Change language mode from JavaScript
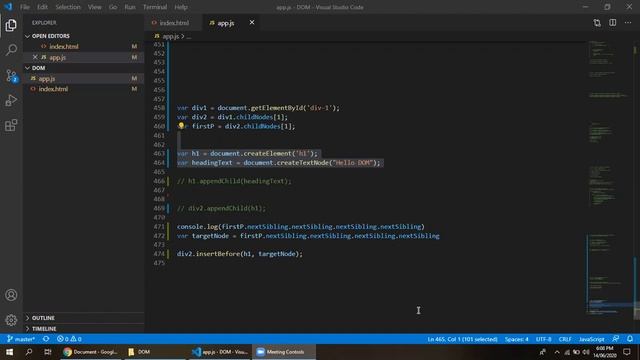This screenshot has height=360, width=640. click(x=591, y=339)
